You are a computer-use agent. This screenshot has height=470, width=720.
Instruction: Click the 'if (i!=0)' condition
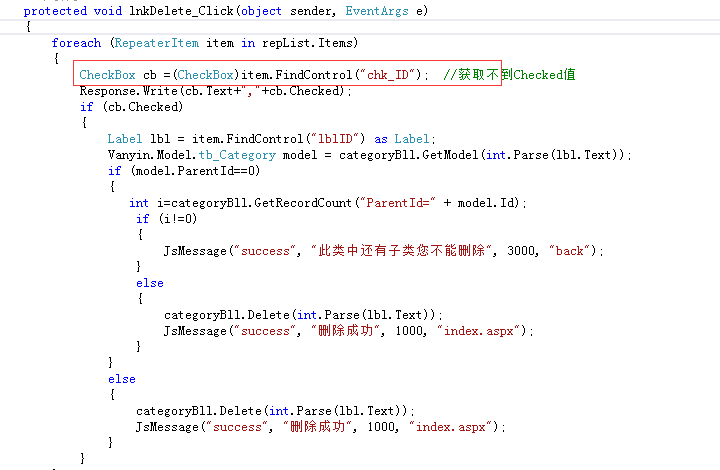pyautogui.click(x=166, y=218)
